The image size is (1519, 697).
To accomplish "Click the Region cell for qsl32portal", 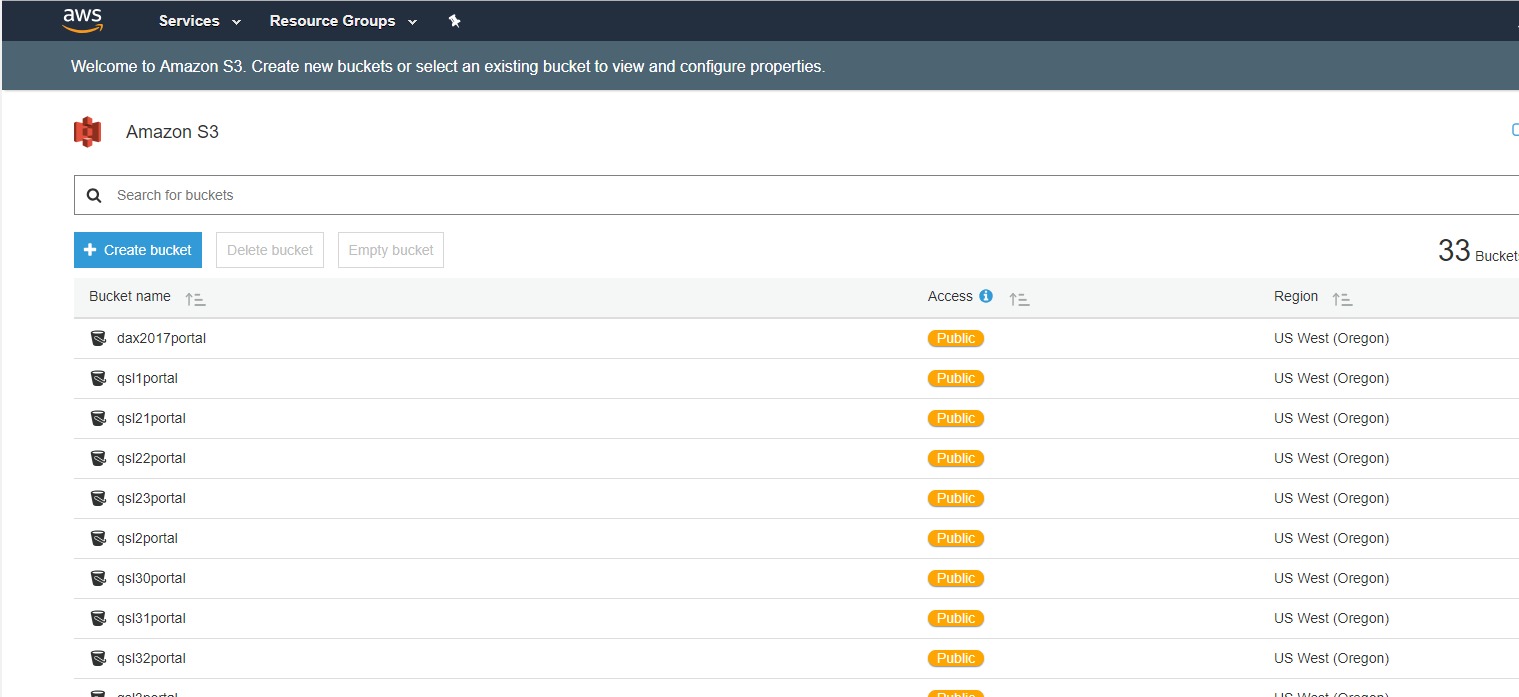I will (1331, 658).
